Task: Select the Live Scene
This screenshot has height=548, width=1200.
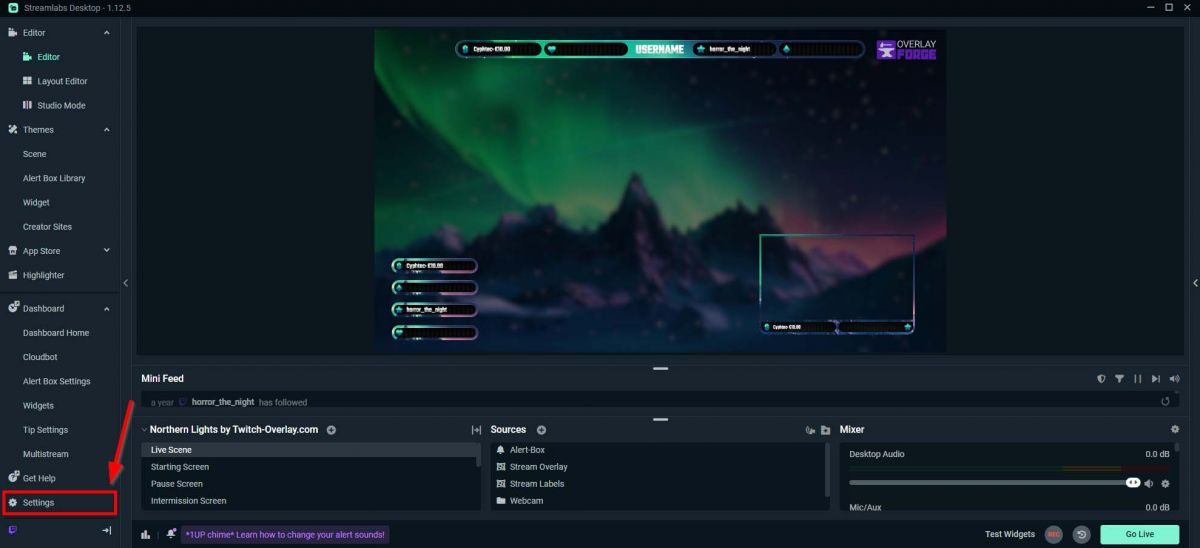Action: pos(310,450)
